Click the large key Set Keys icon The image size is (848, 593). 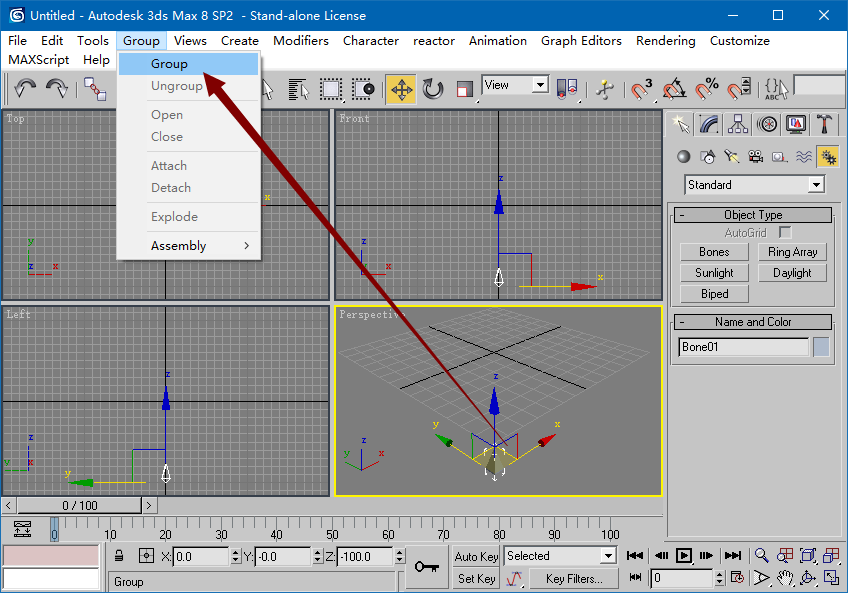click(x=427, y=566)
